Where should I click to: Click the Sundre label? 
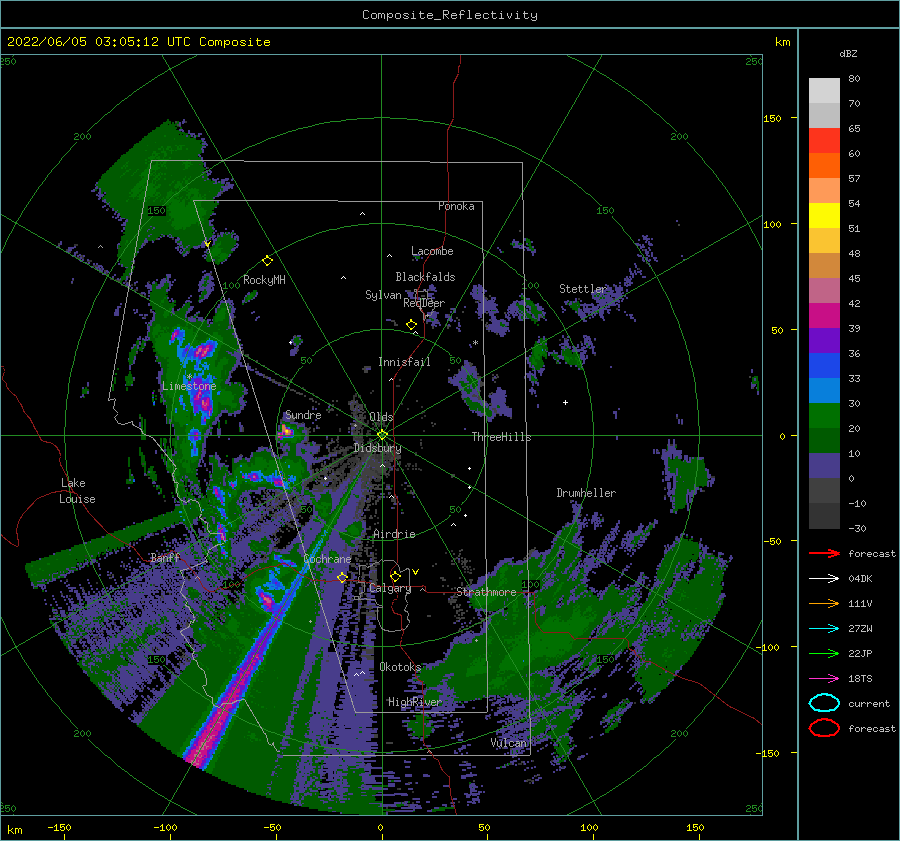click(x=303, y=415)
